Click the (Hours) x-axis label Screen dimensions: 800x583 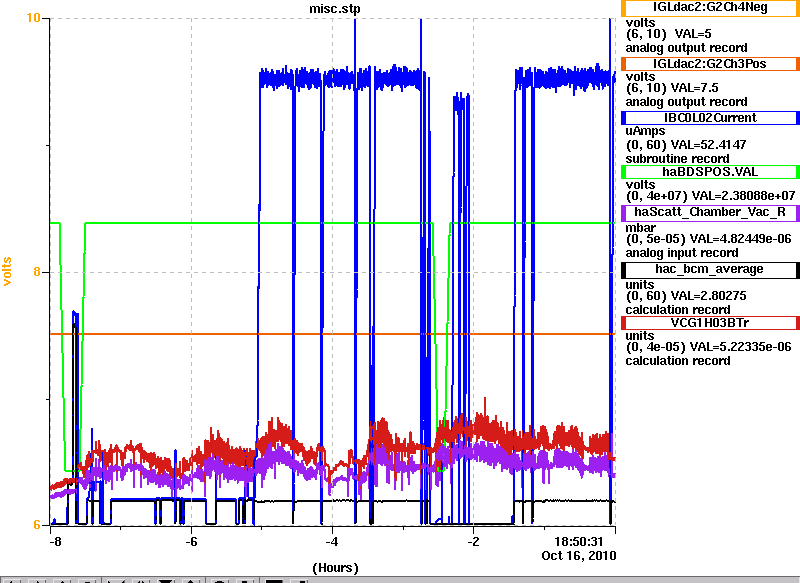[x=335, y=568]
